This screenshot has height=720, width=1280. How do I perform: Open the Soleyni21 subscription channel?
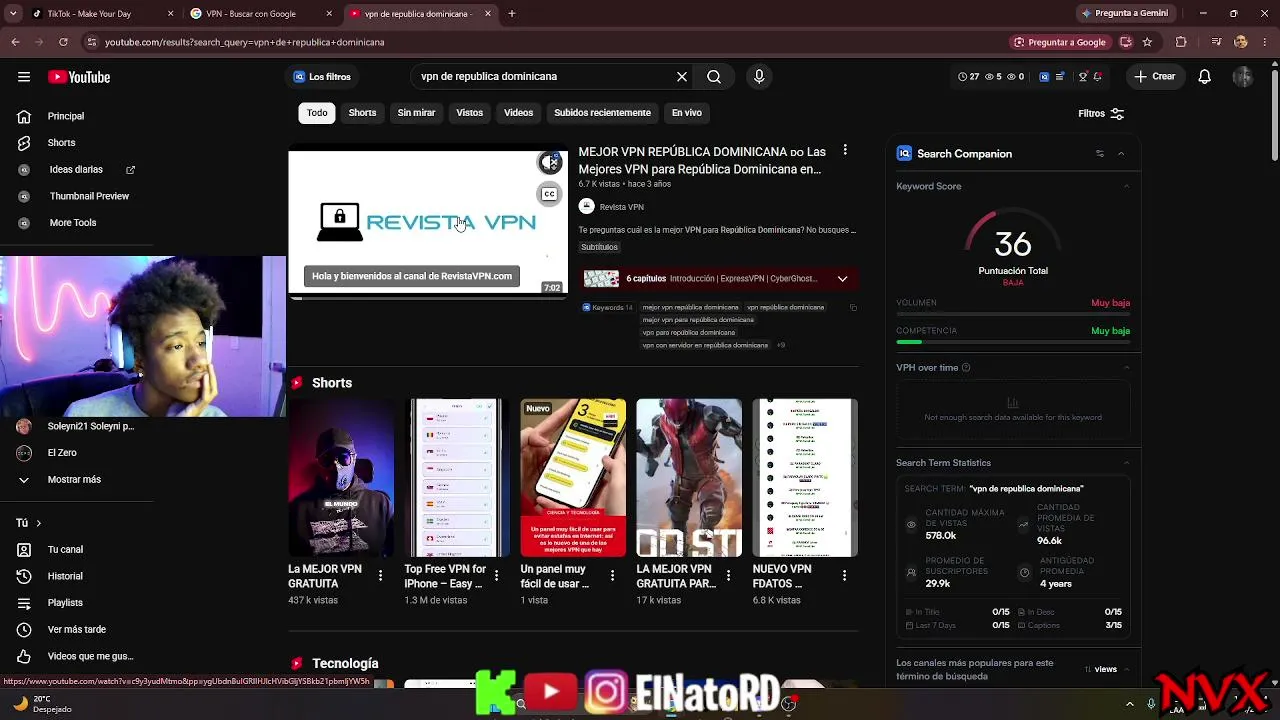(90, 426)
